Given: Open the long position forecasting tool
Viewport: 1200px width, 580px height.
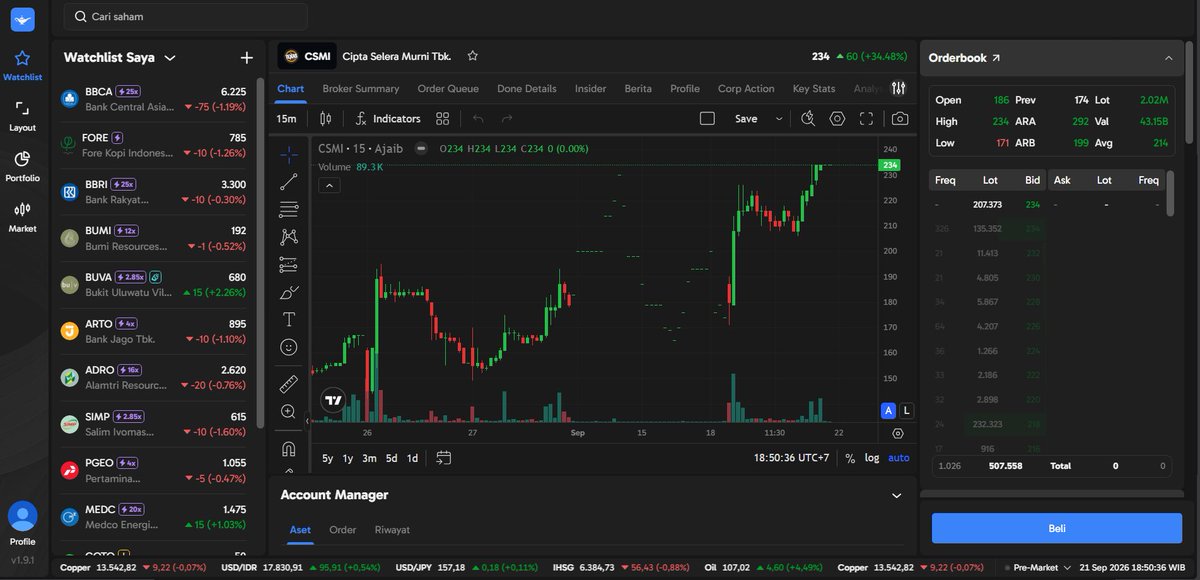Looking at the screenshot, I should point(289,265).
